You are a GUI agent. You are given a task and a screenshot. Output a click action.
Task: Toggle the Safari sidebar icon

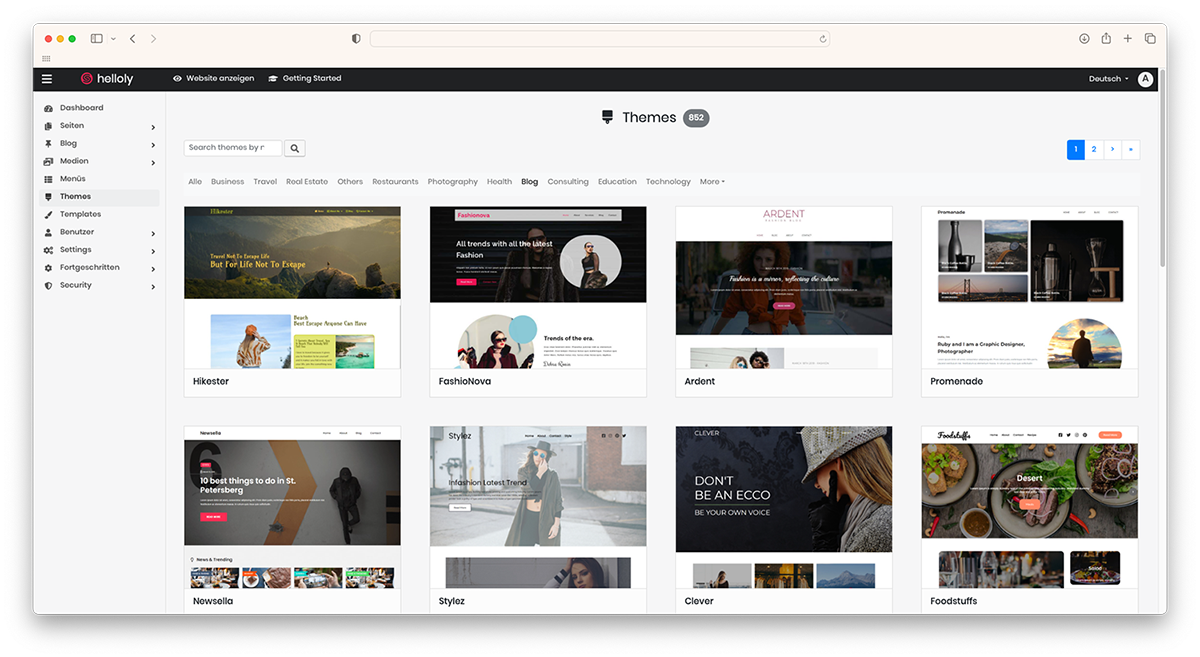[x=97, y=39]
